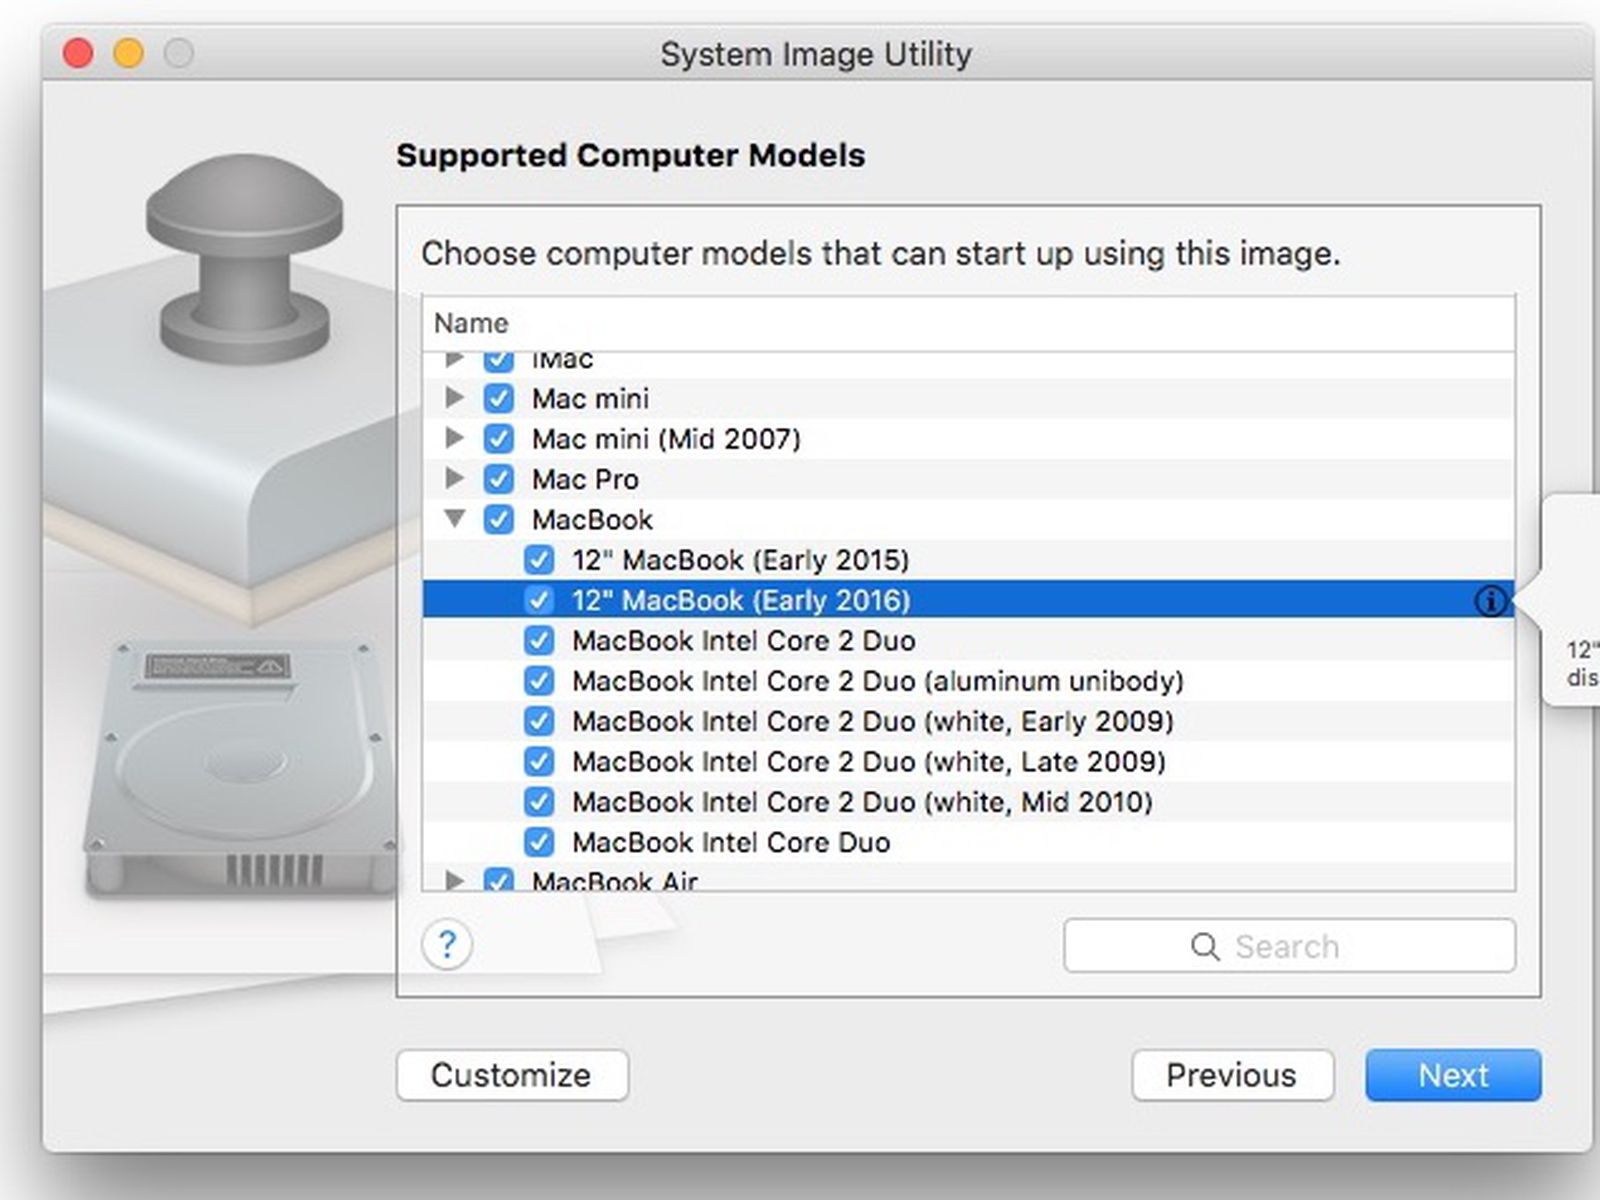The width and height of the screenshot is (1600, 1200).
Task: Select MacBook Intel Core 2 Duo (white, Early 2009)
Action: pyautogui.click(x=872, y=721)
